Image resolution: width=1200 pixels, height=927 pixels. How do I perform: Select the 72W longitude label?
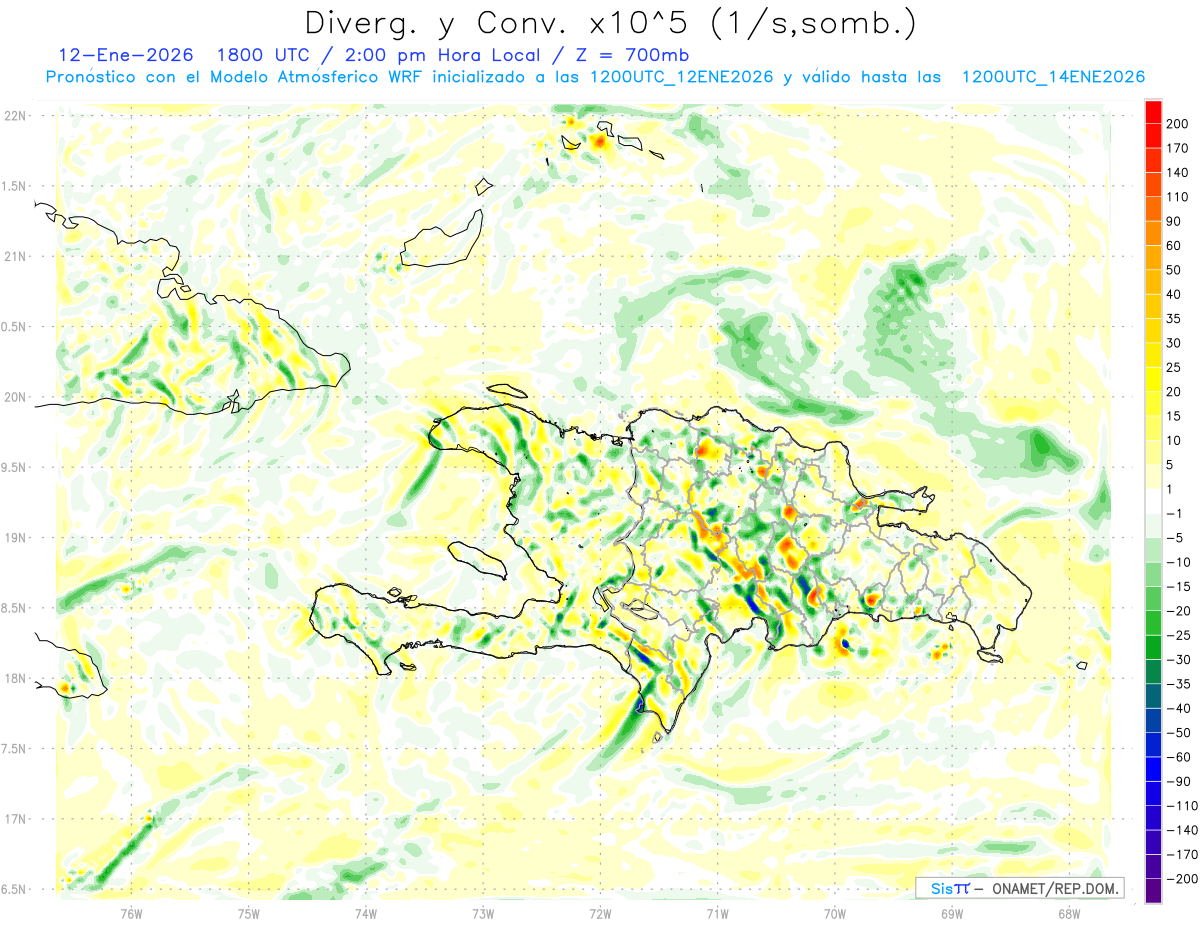click(x=600, y=912)
